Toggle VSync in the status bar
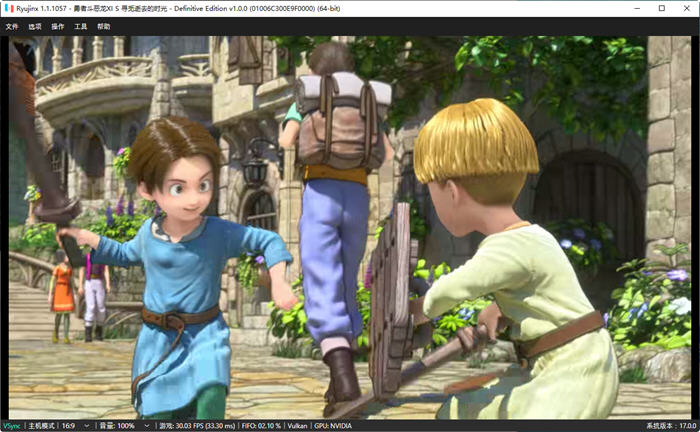The height and width of the screenshot is (432, 700). tap(12, 426)
